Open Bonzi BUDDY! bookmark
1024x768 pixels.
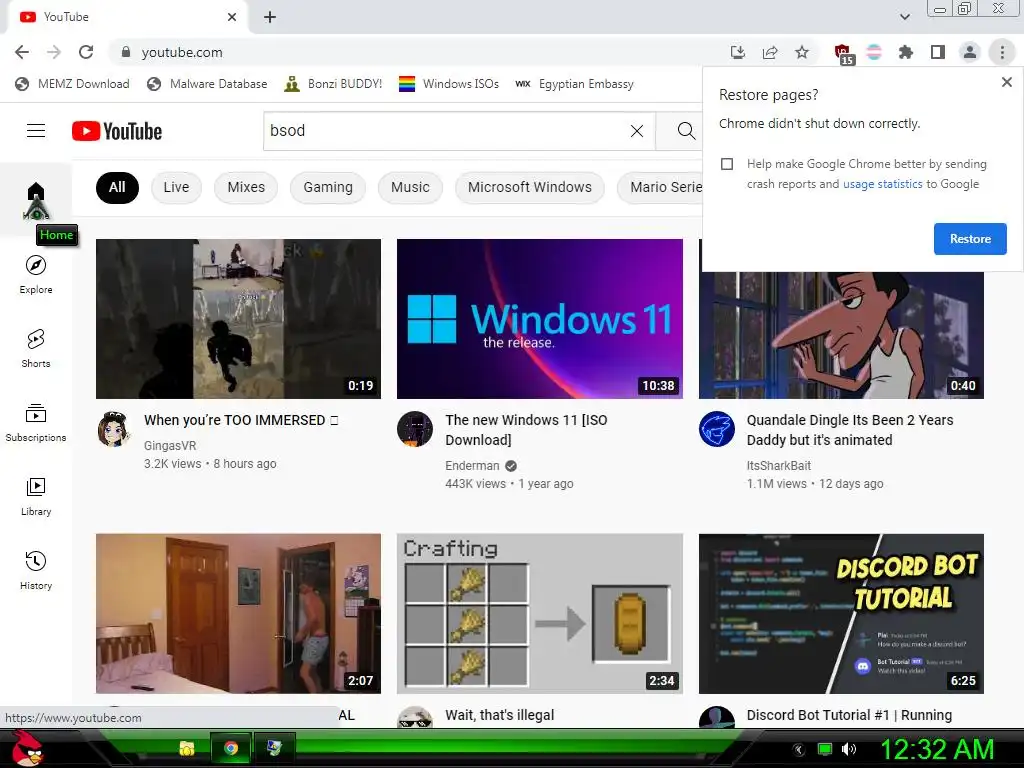tap(333, 84)
